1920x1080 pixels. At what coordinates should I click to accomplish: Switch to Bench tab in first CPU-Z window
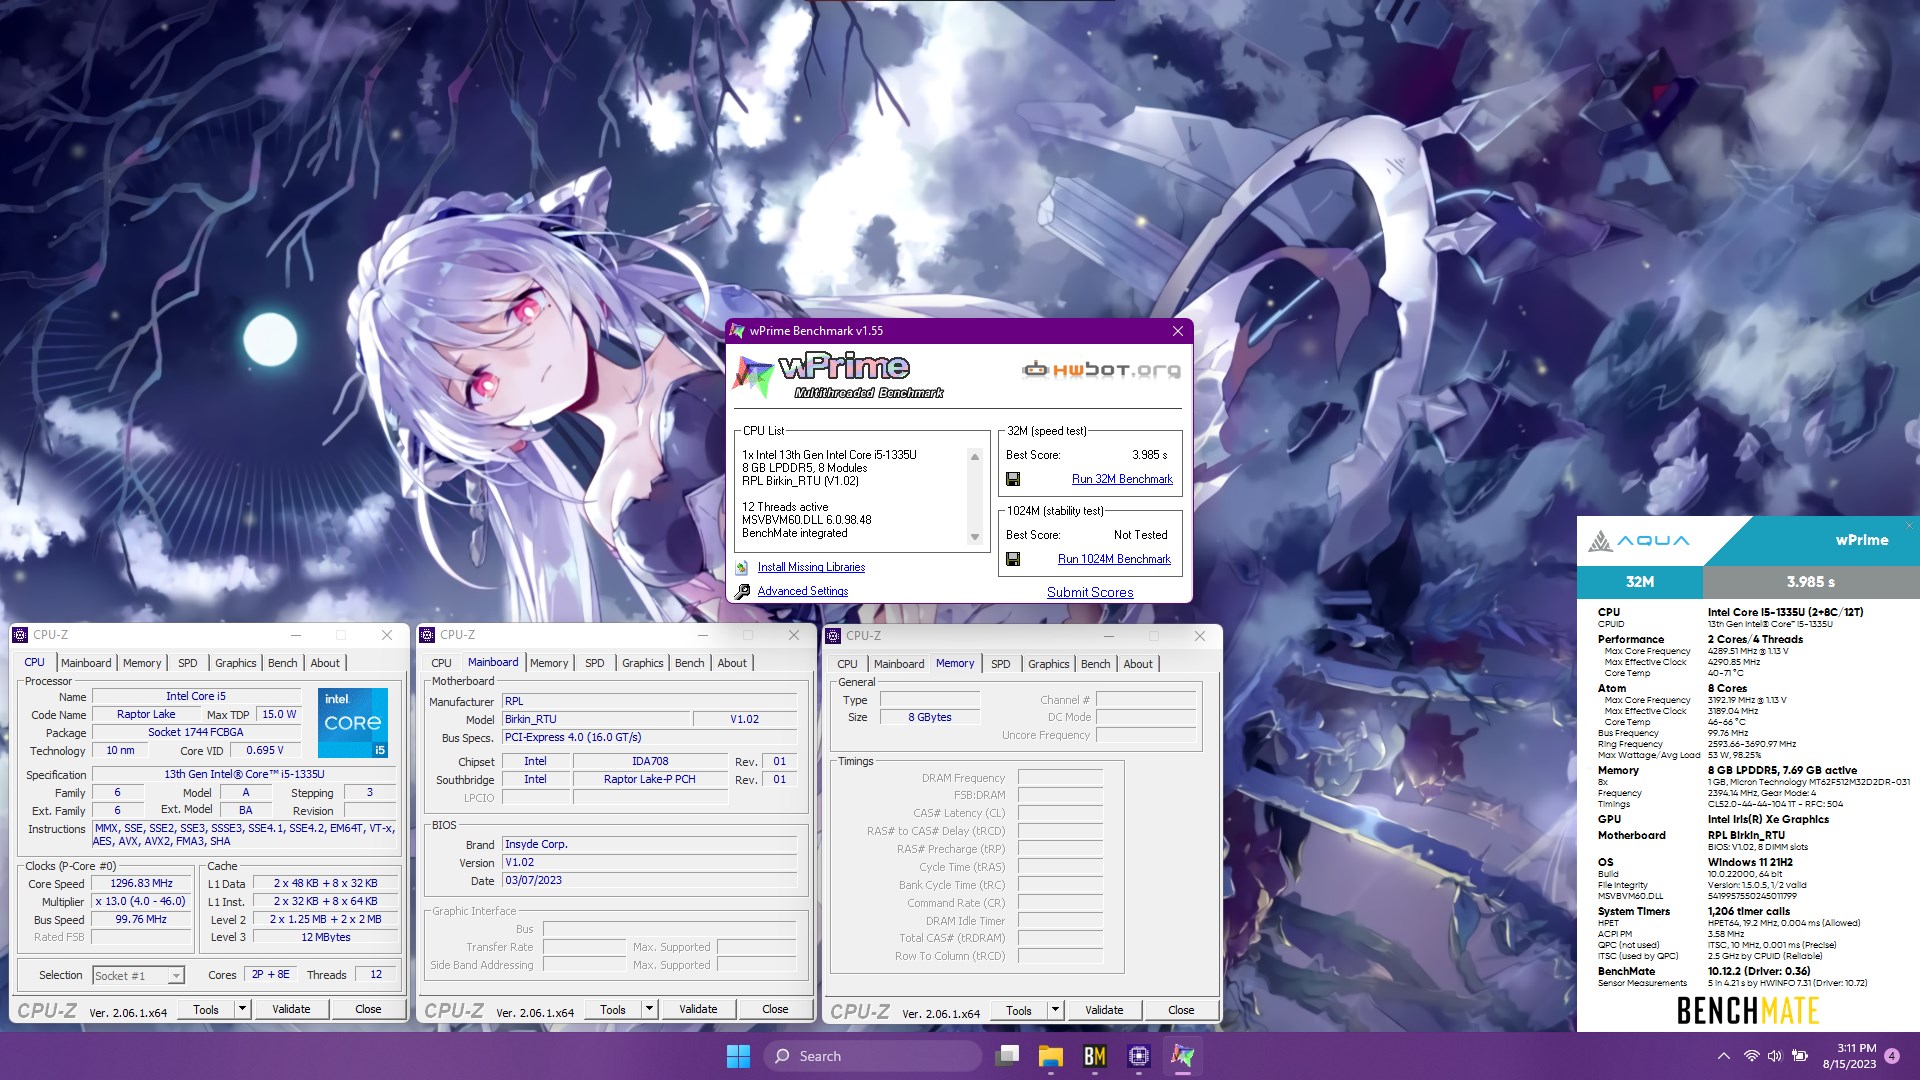coord(283,663)
